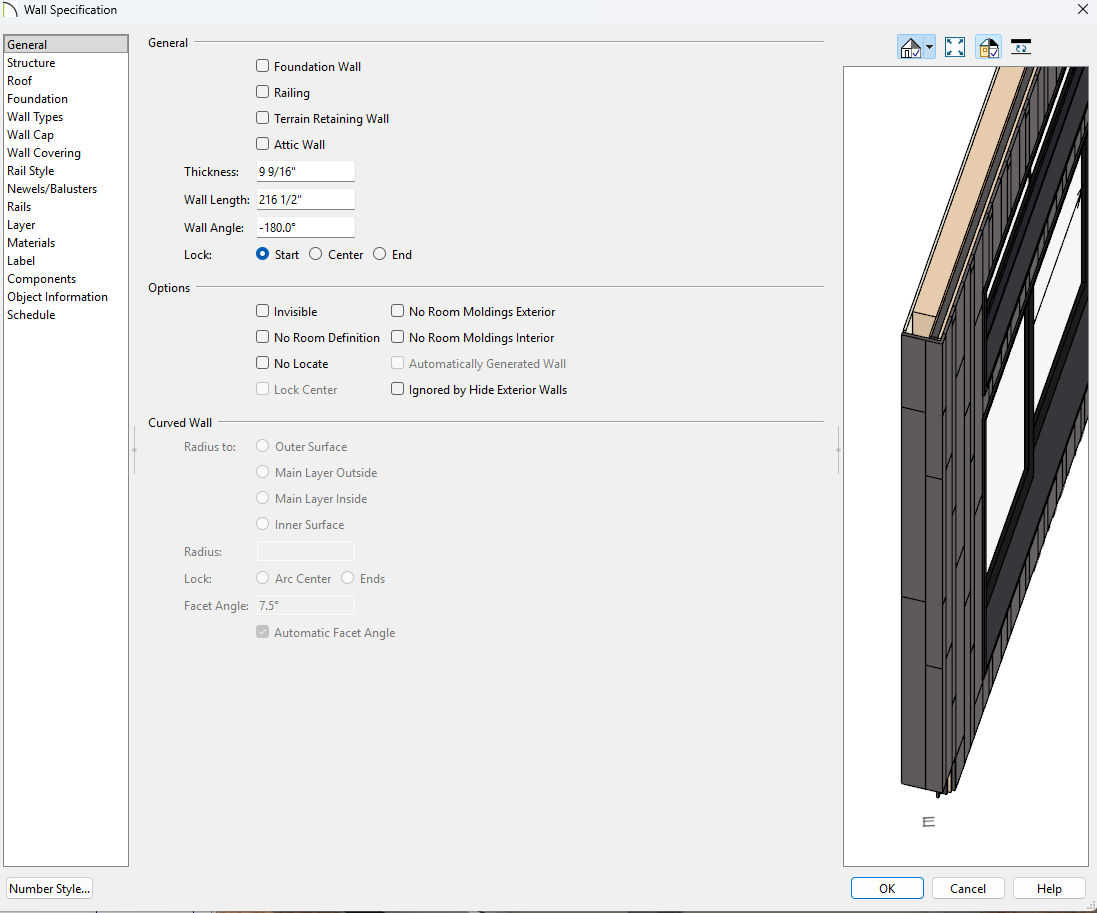Toggle the Invisible checkbox
1097x913 pixels.
point(263,312)
